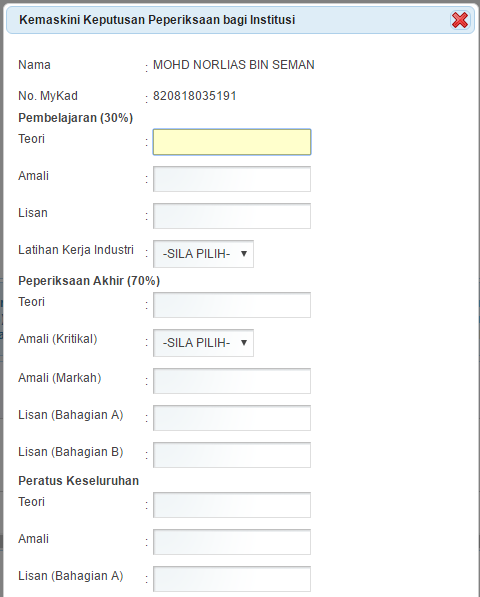Close the Kemaskini Keputusan Peperiksaan dialog
Screen dimensions: 480x597
pyautogui.click(x=460, y=20)
